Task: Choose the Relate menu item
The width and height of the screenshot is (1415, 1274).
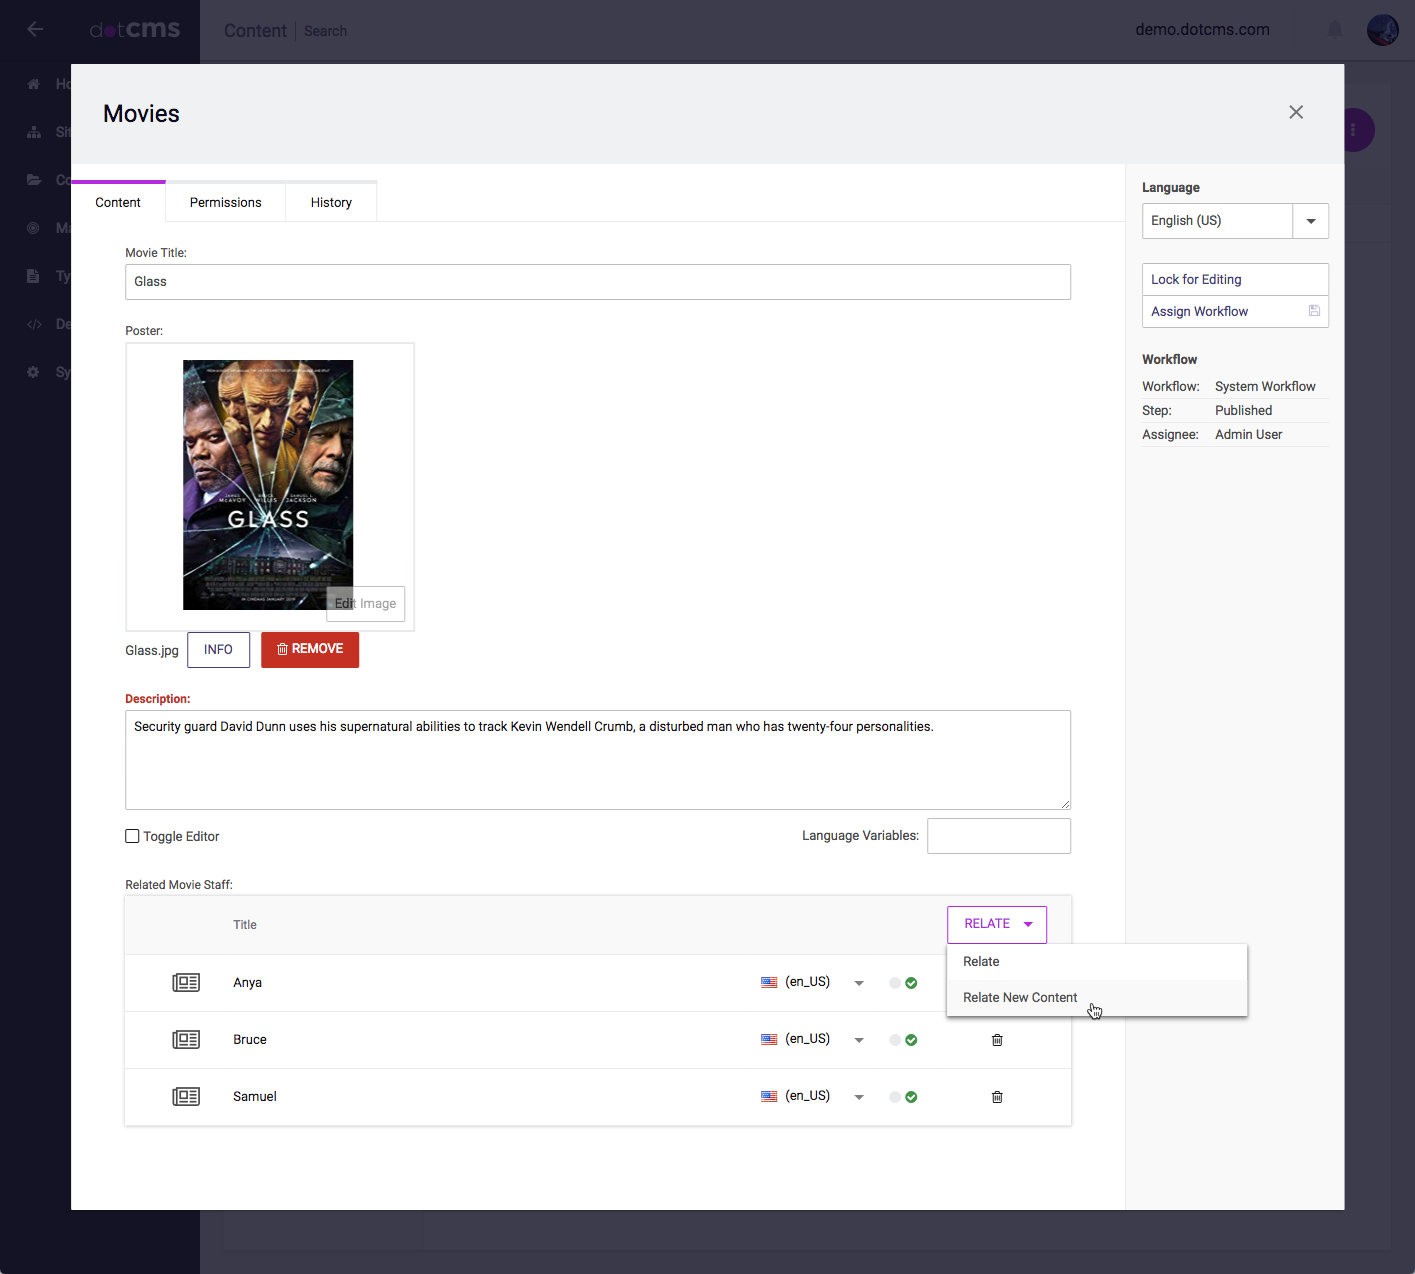Action: pos(981,961)
